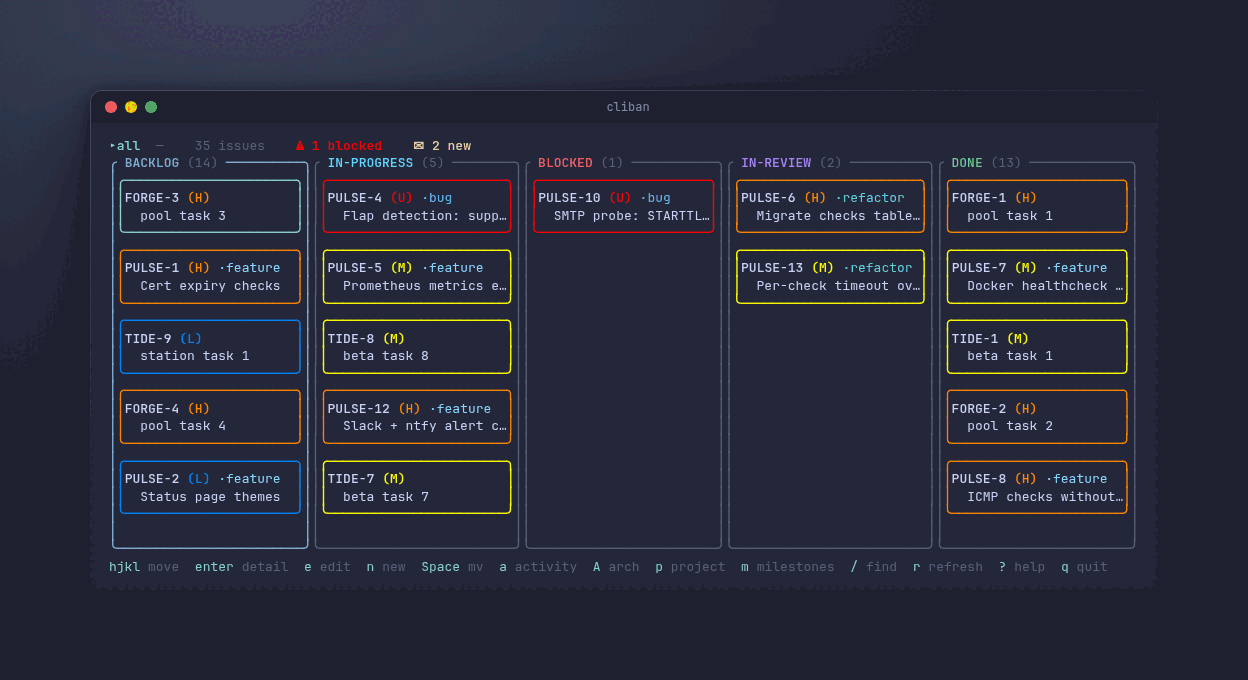Open the PULSE-6 Migrate checks table card
Screen dimensions: 1248x680
(830, 206)
